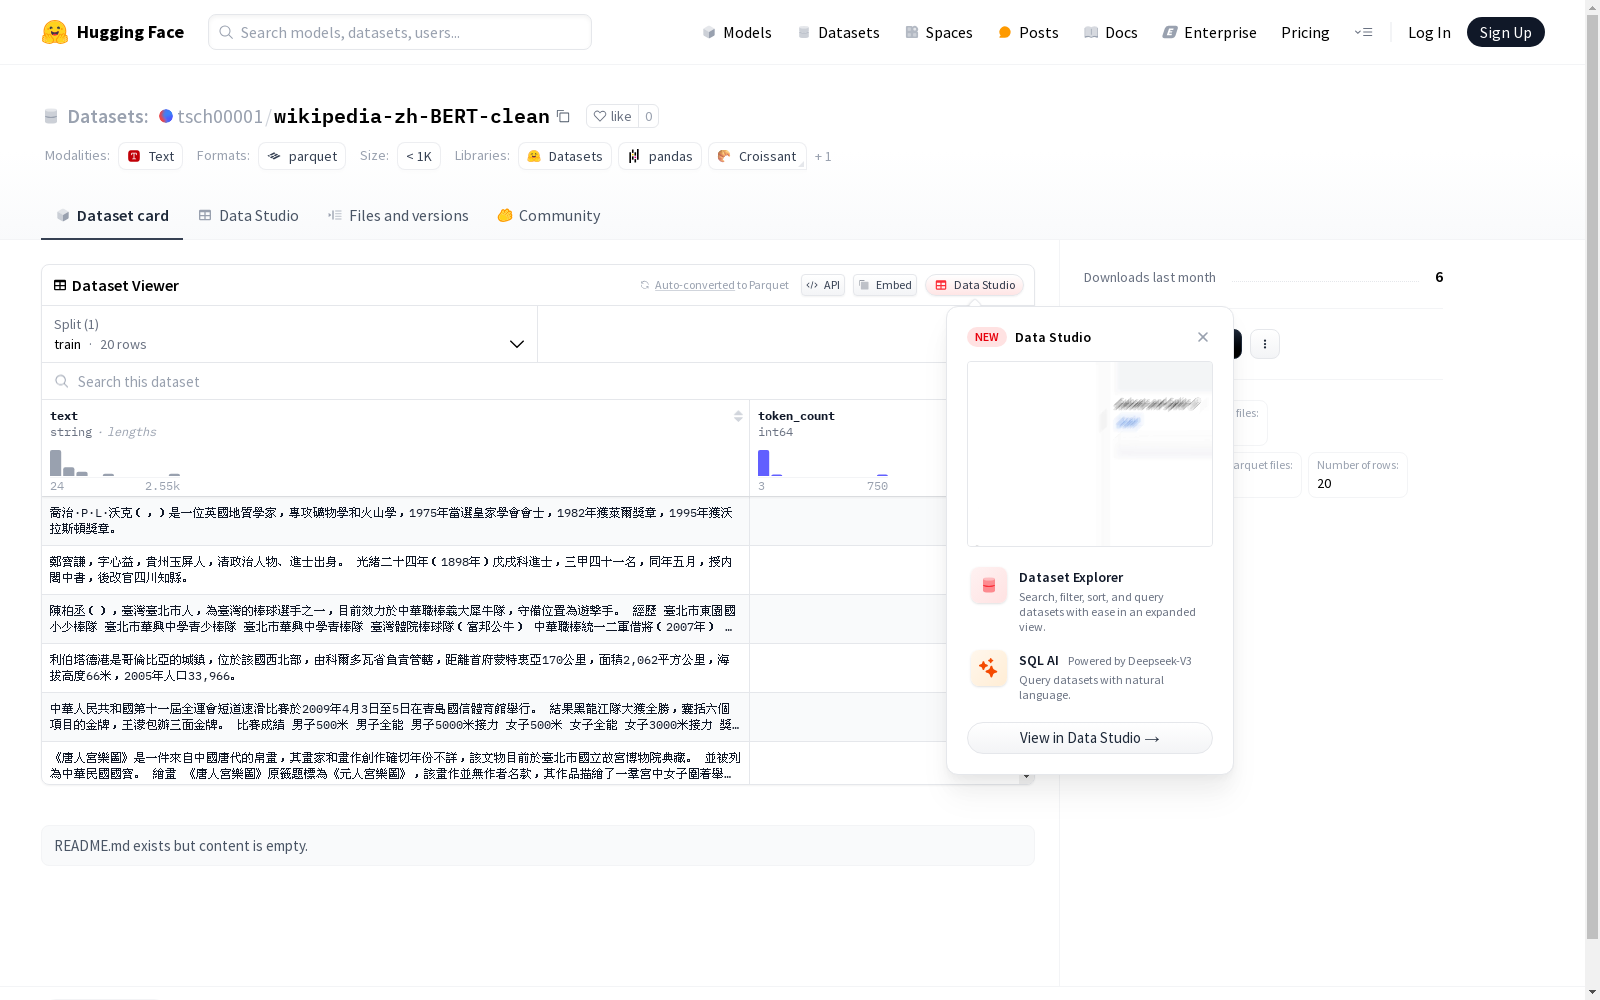Viewport: 1600px width, 1000px height.
Task: Click the like count number
Action: 649,116
